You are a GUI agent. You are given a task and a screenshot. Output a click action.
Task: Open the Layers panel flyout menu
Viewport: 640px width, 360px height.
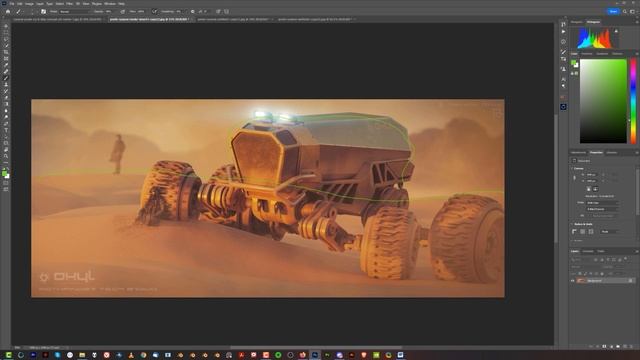tap(636, 251)
